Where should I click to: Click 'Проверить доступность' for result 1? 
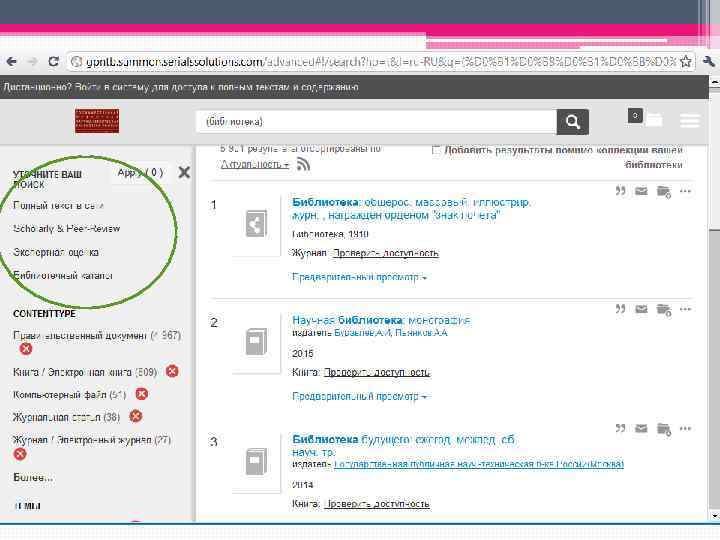click(x=386, y=253)
